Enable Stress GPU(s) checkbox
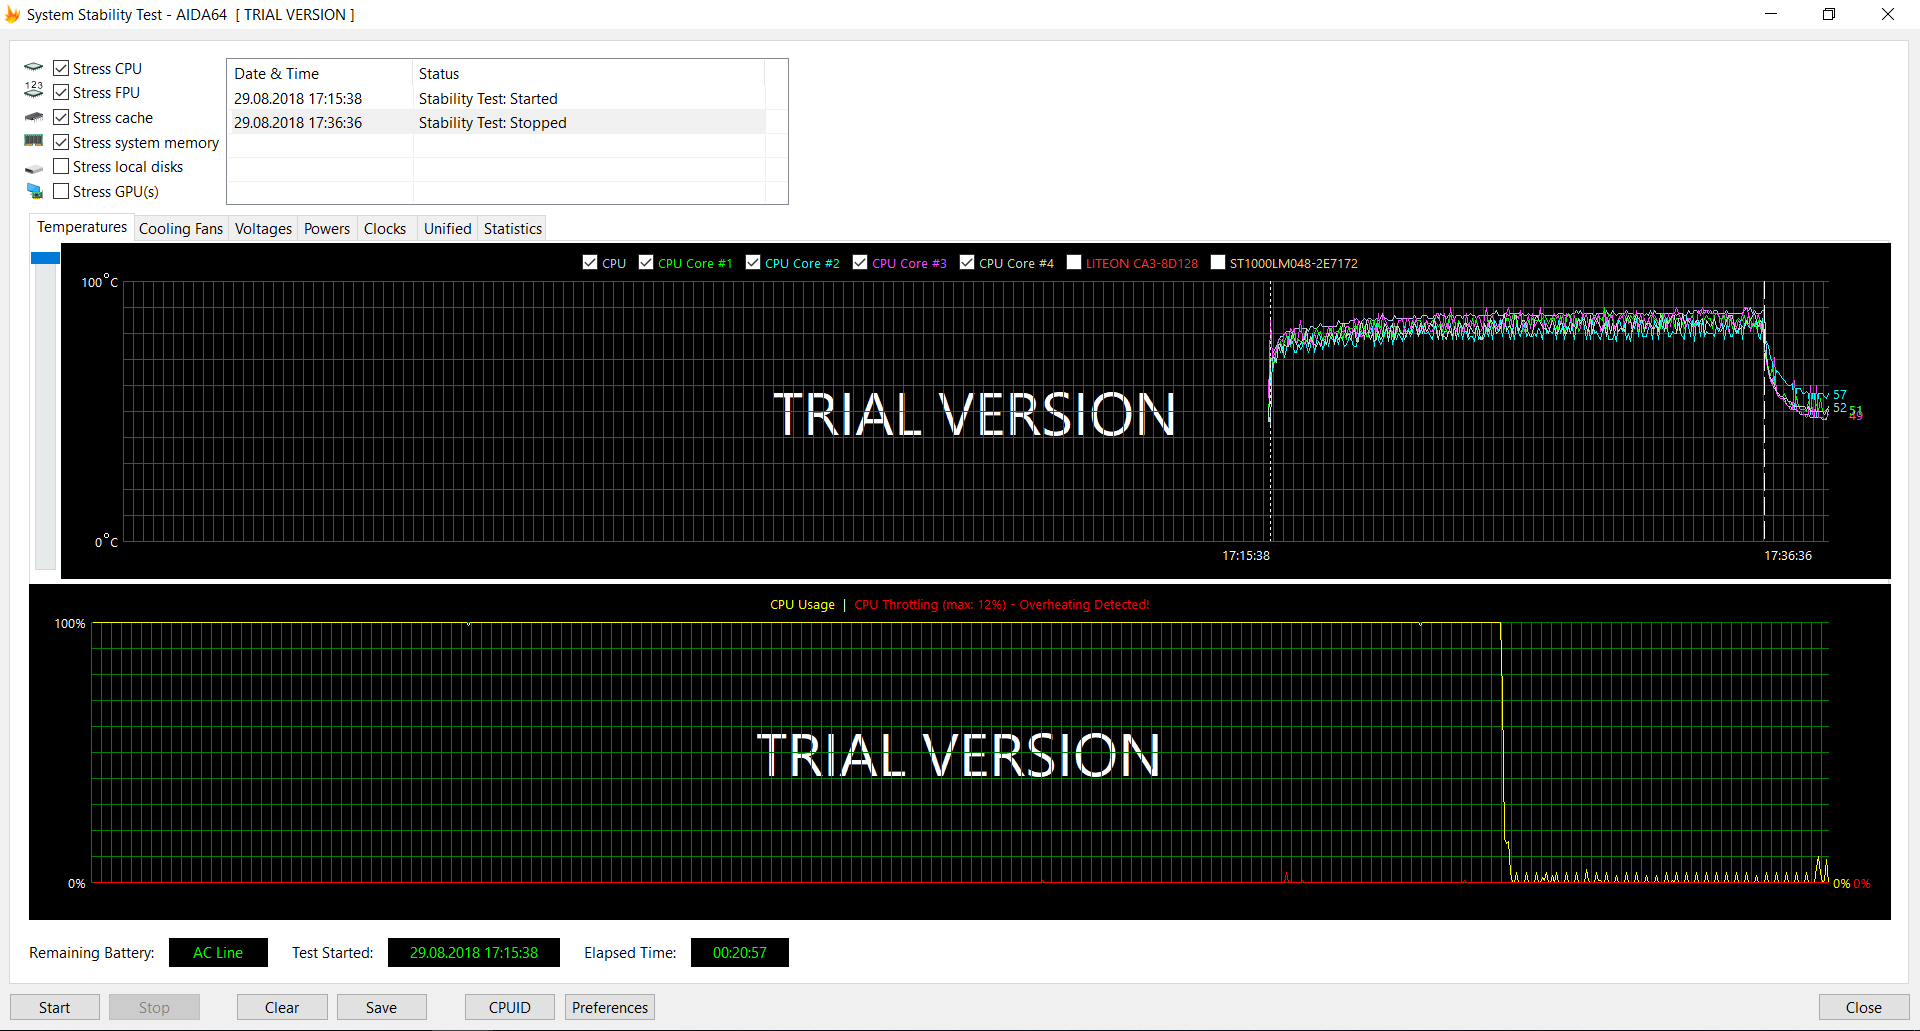This screenshot has width=1920, height=1031. coord(61,191)
